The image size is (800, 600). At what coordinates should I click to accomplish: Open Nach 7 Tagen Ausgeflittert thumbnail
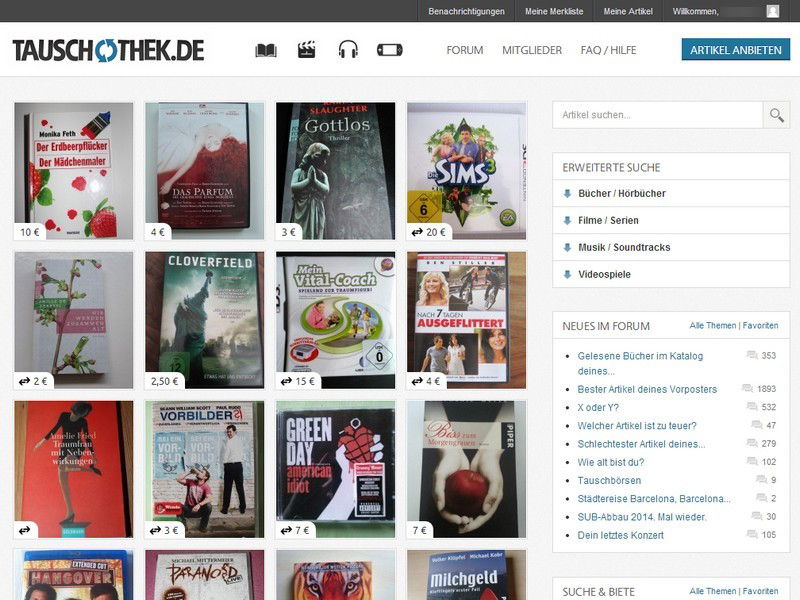[466, 320]
